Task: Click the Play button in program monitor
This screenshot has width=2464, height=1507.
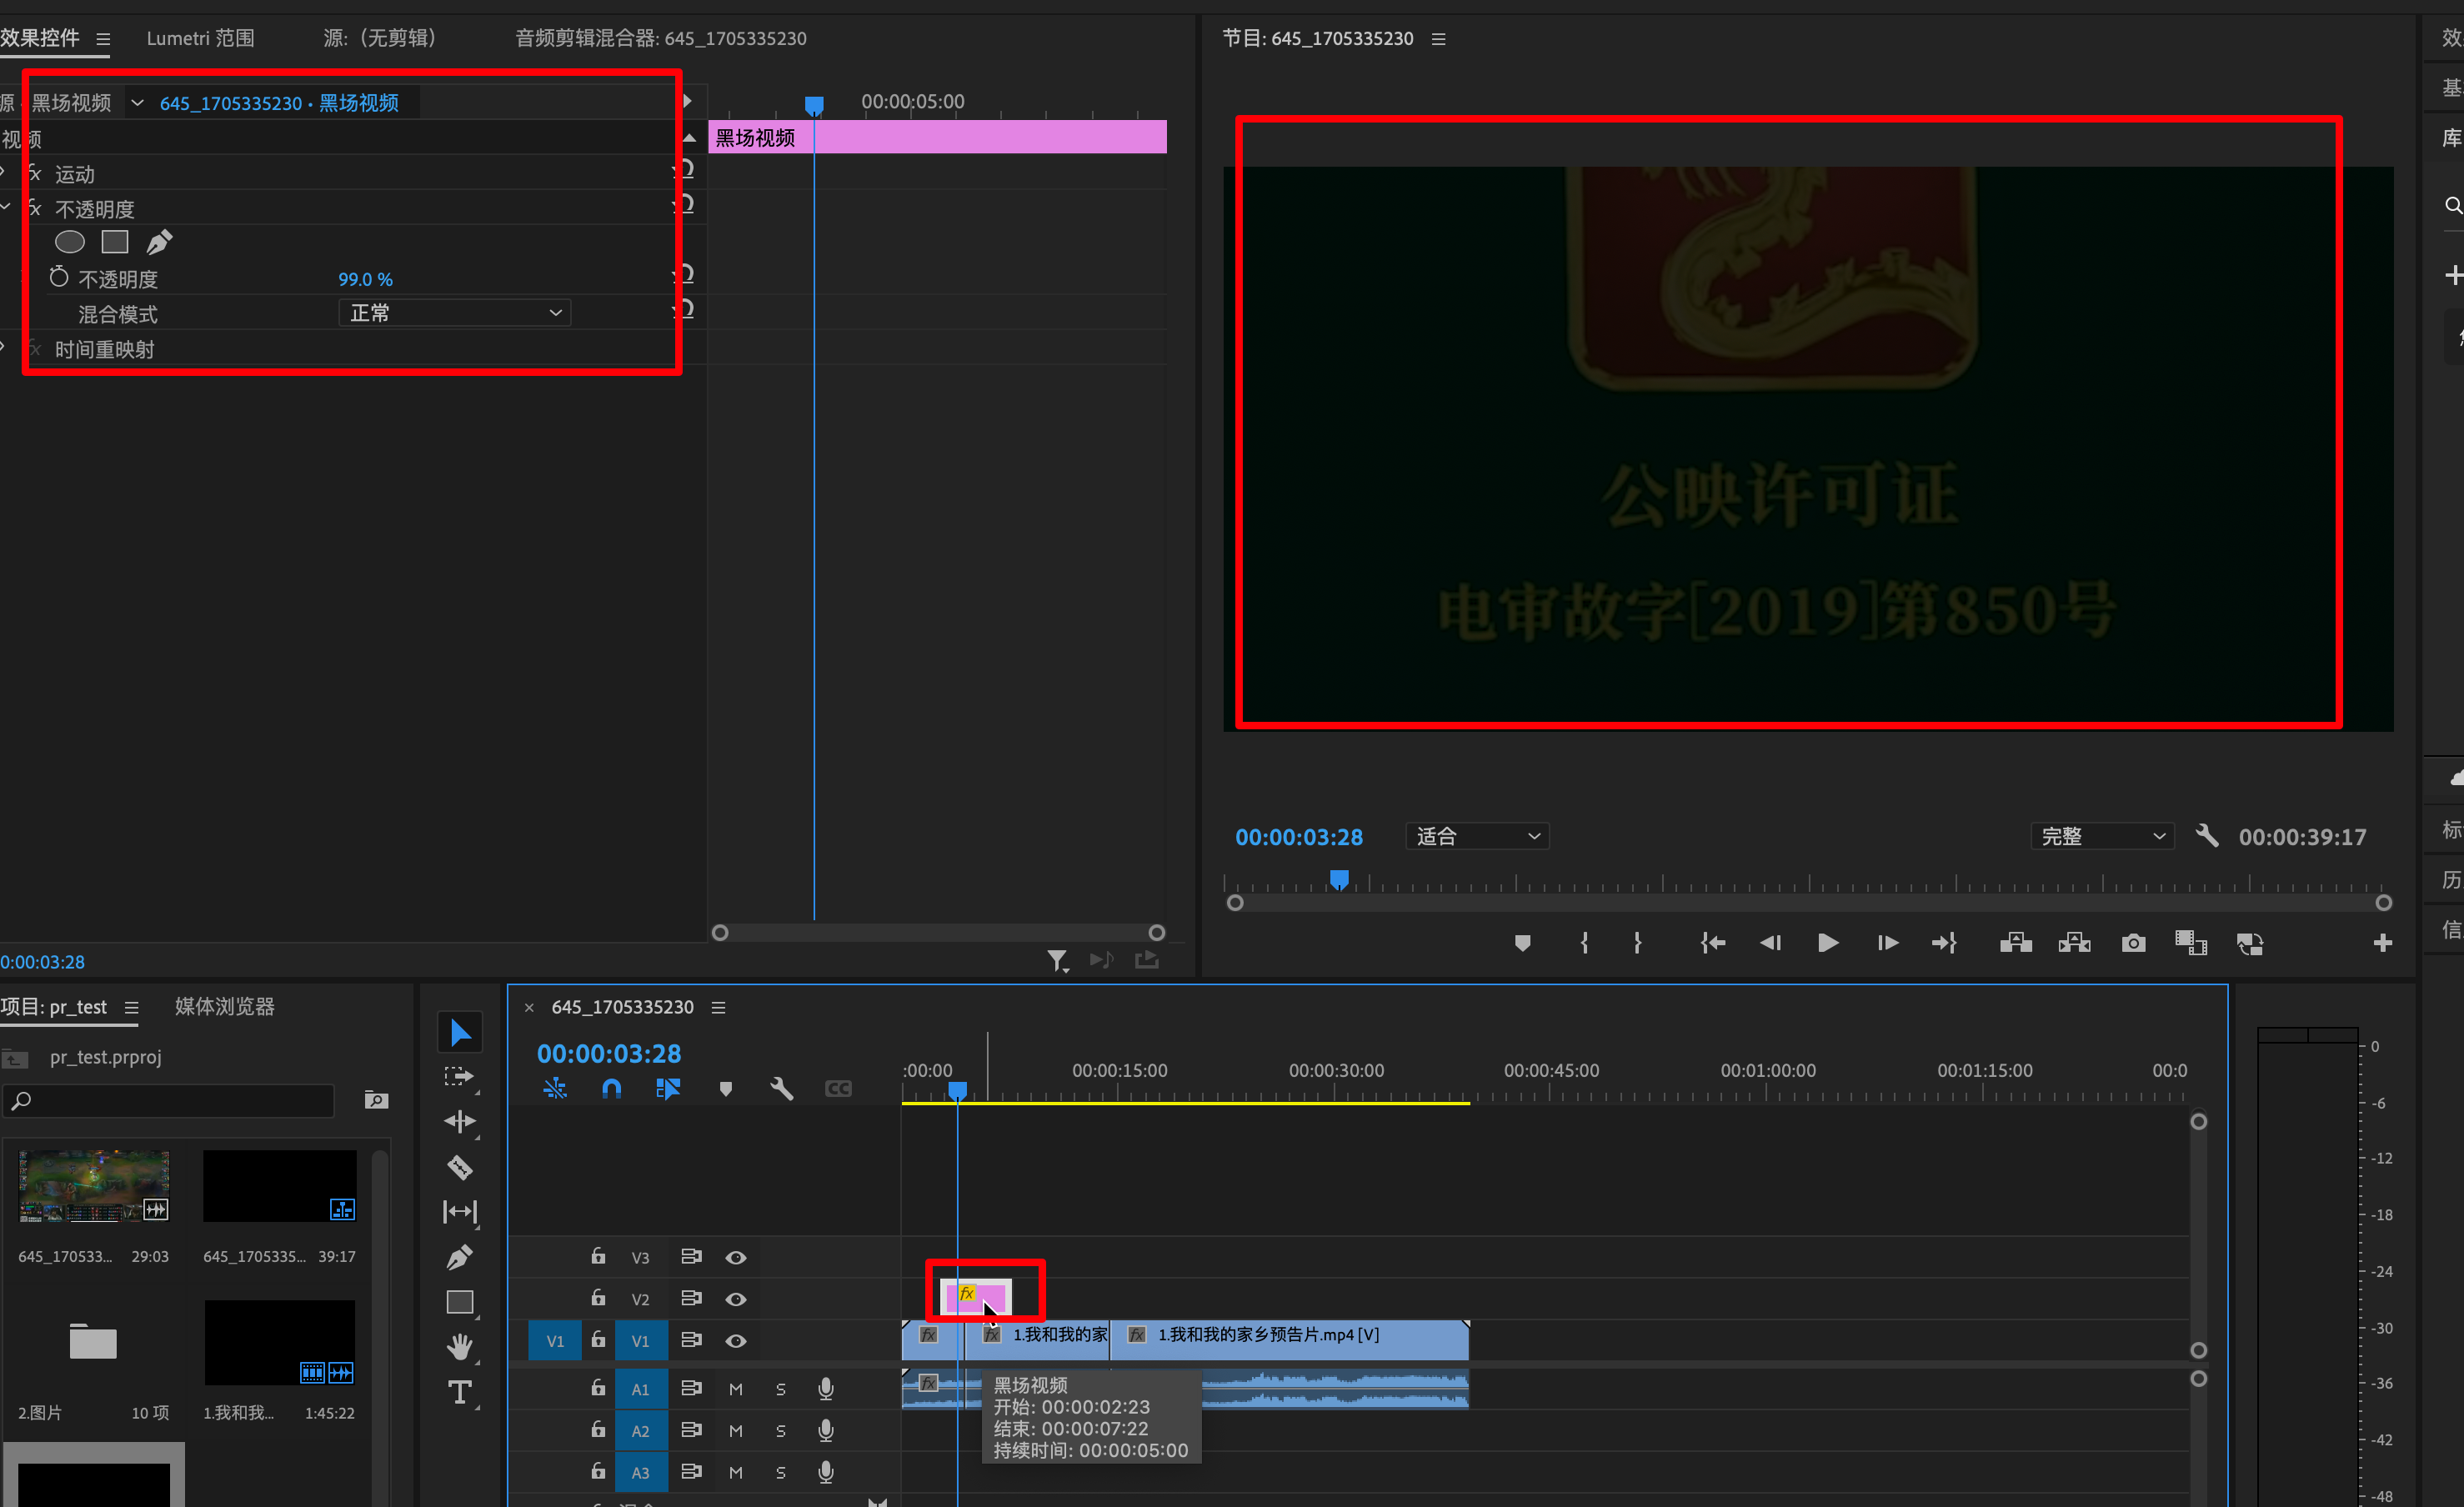Action: tap(1828, 943)
